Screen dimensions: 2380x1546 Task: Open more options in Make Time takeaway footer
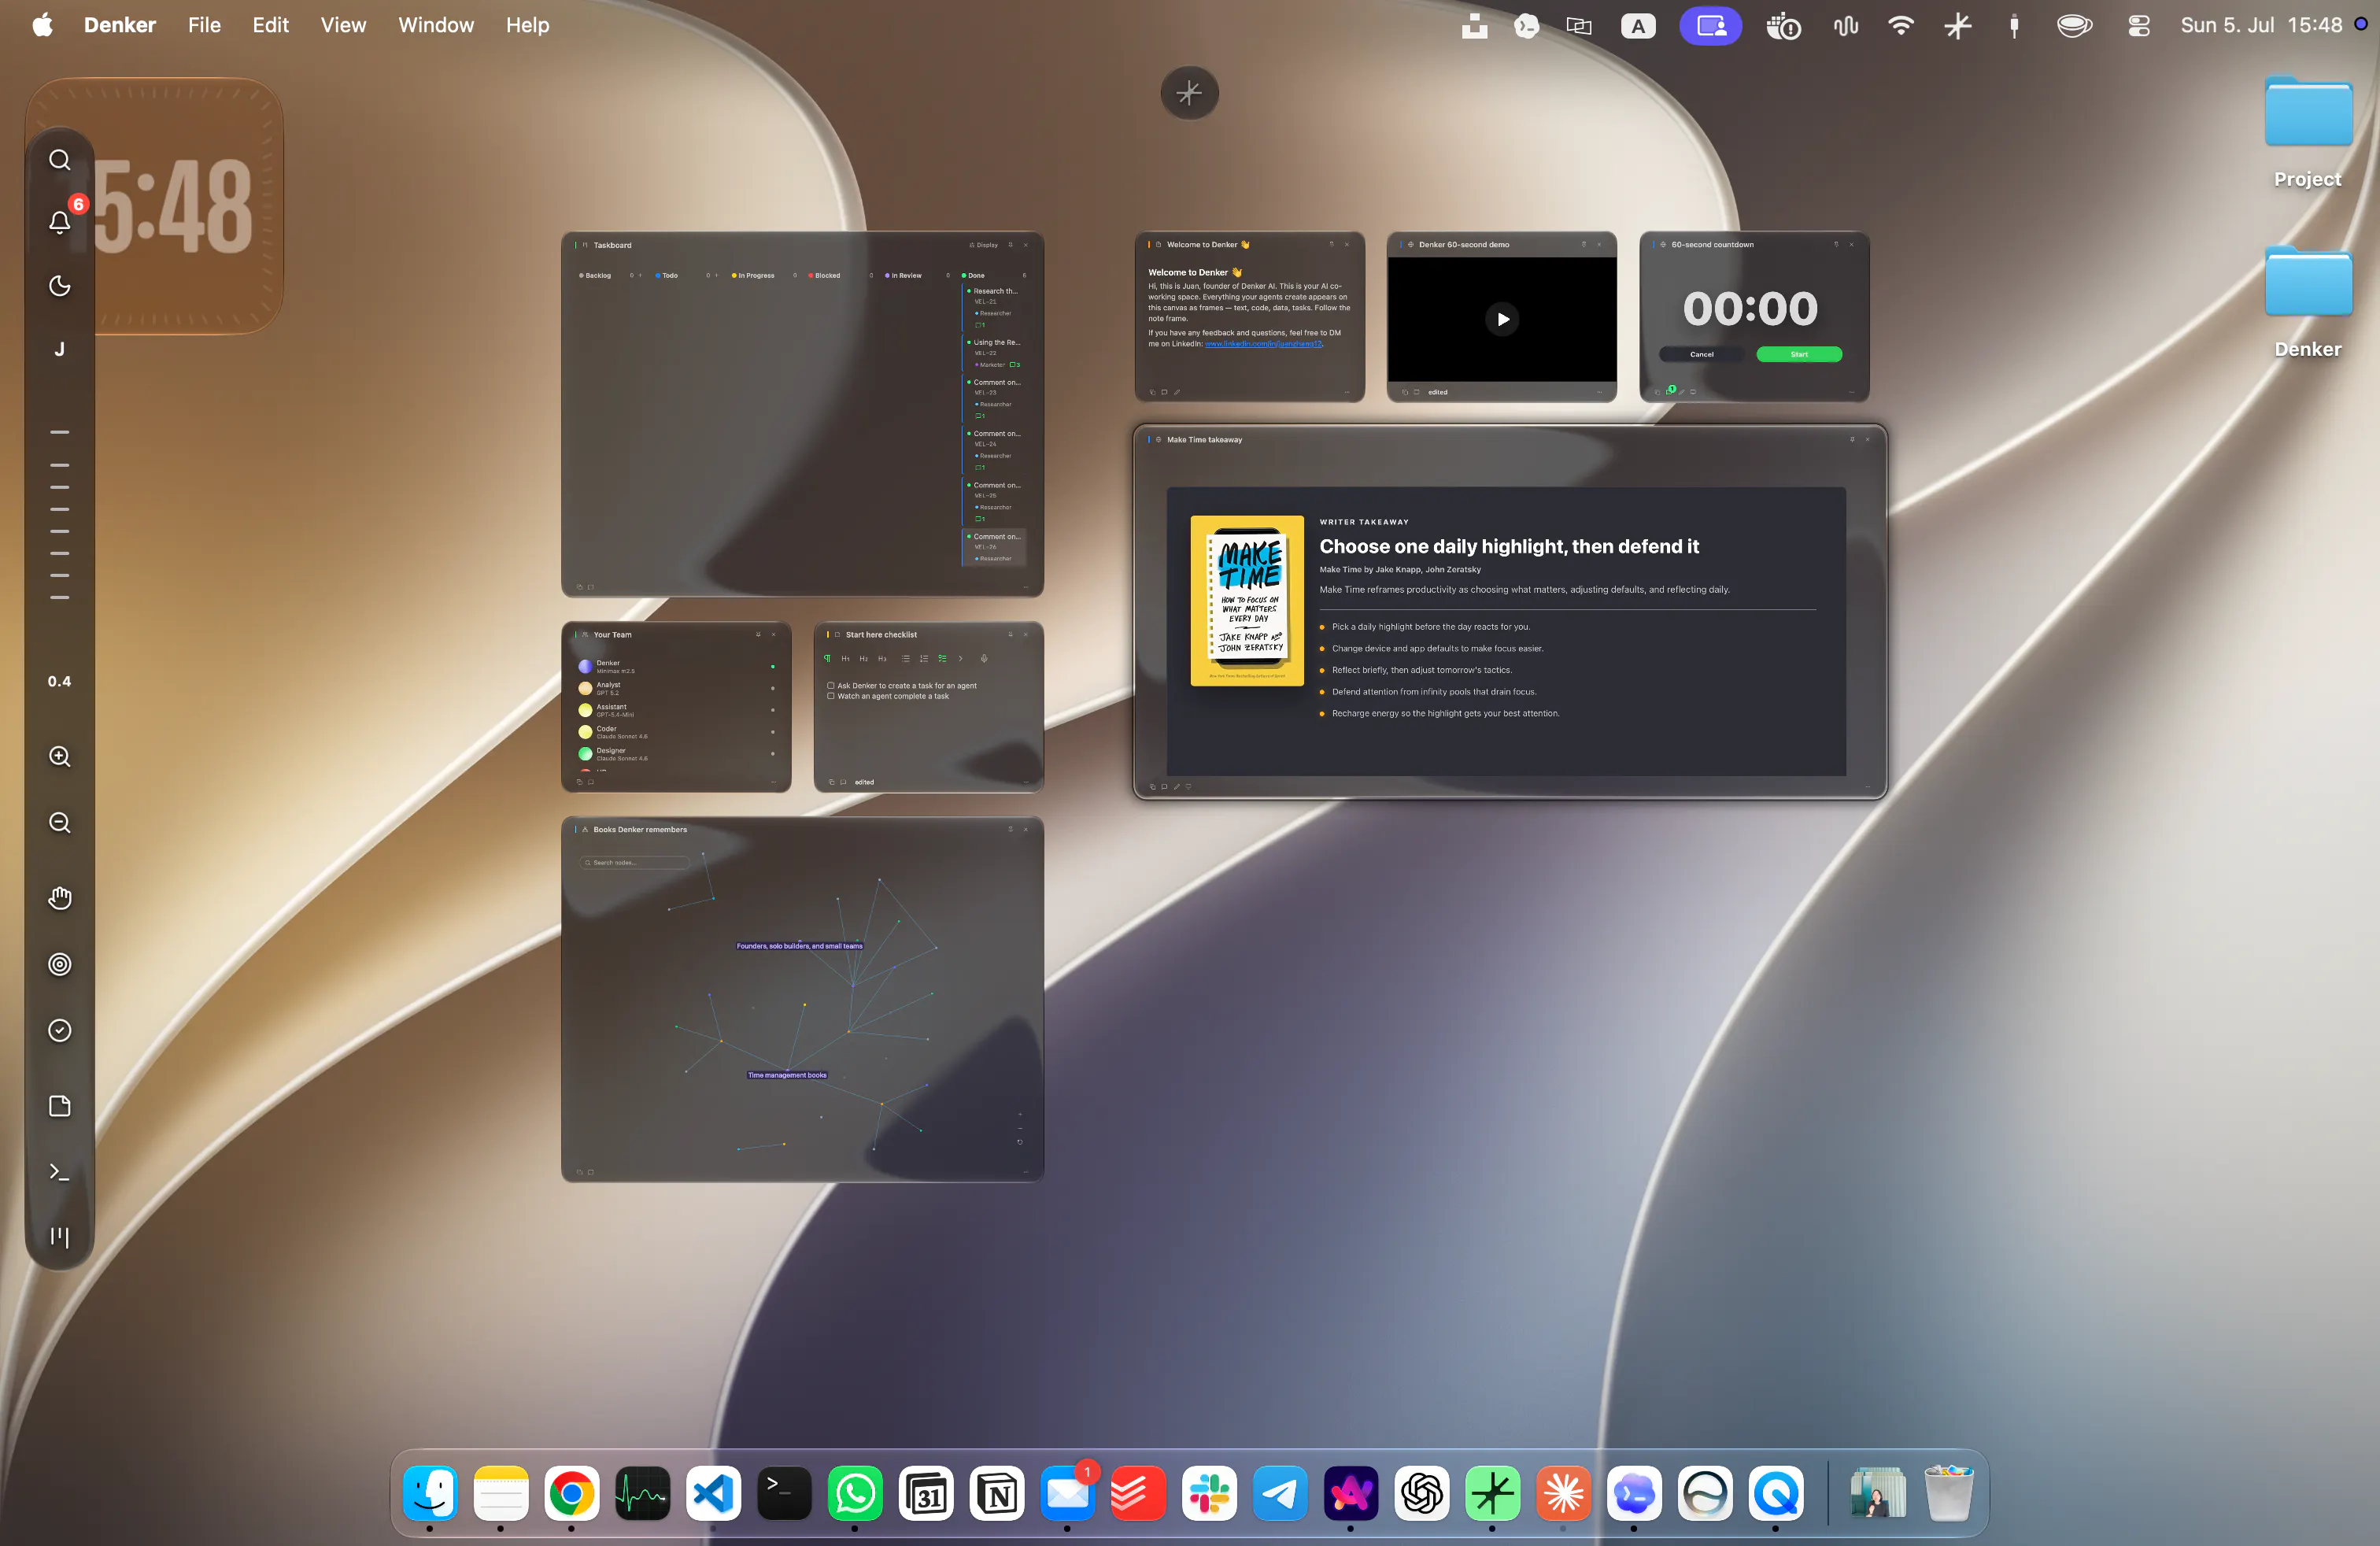point(1867,787)
